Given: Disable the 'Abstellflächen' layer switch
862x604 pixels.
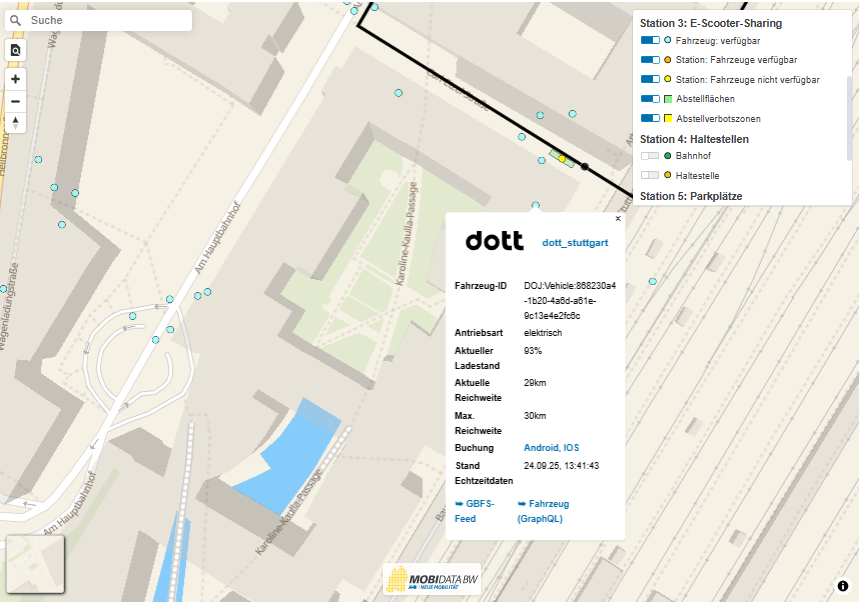Looking at the screenshot, I should pos(650,99).
